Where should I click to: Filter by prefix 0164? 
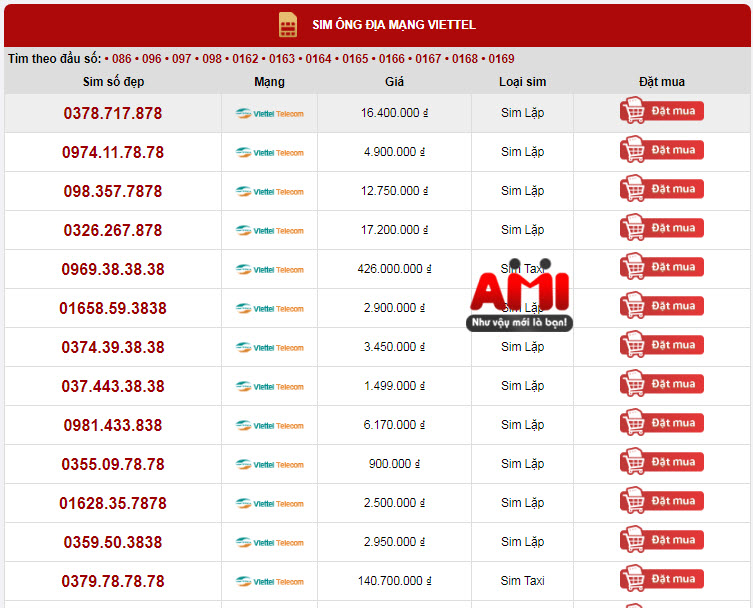[x=318, y=59]
